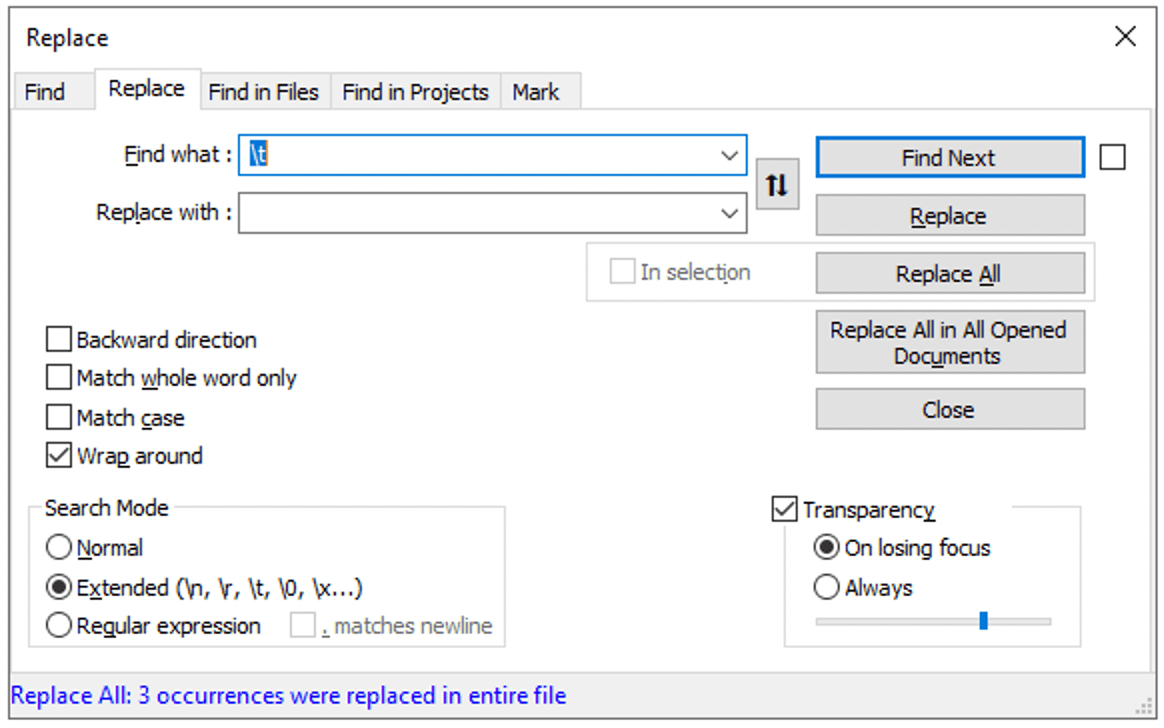Select Regular expression search mode
Screen dimensions: 1164x728
pos(57,626)
